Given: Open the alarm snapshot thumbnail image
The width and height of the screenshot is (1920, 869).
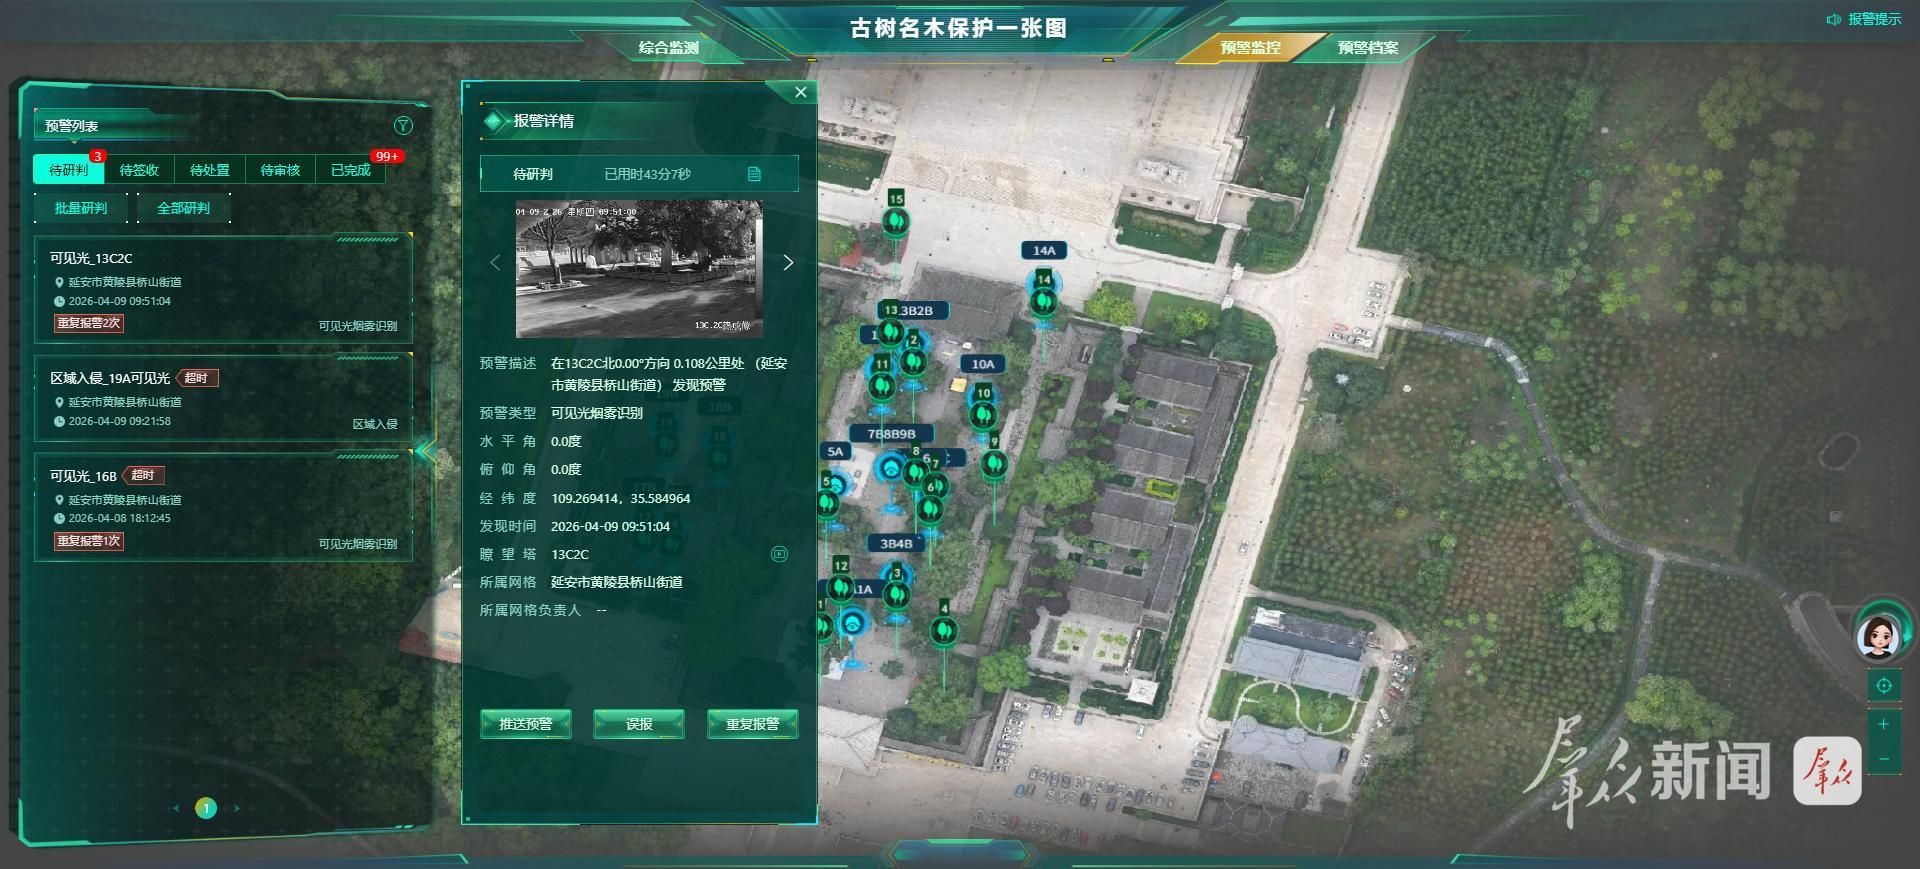Looking at the screenshot, I should click(639, 268).
